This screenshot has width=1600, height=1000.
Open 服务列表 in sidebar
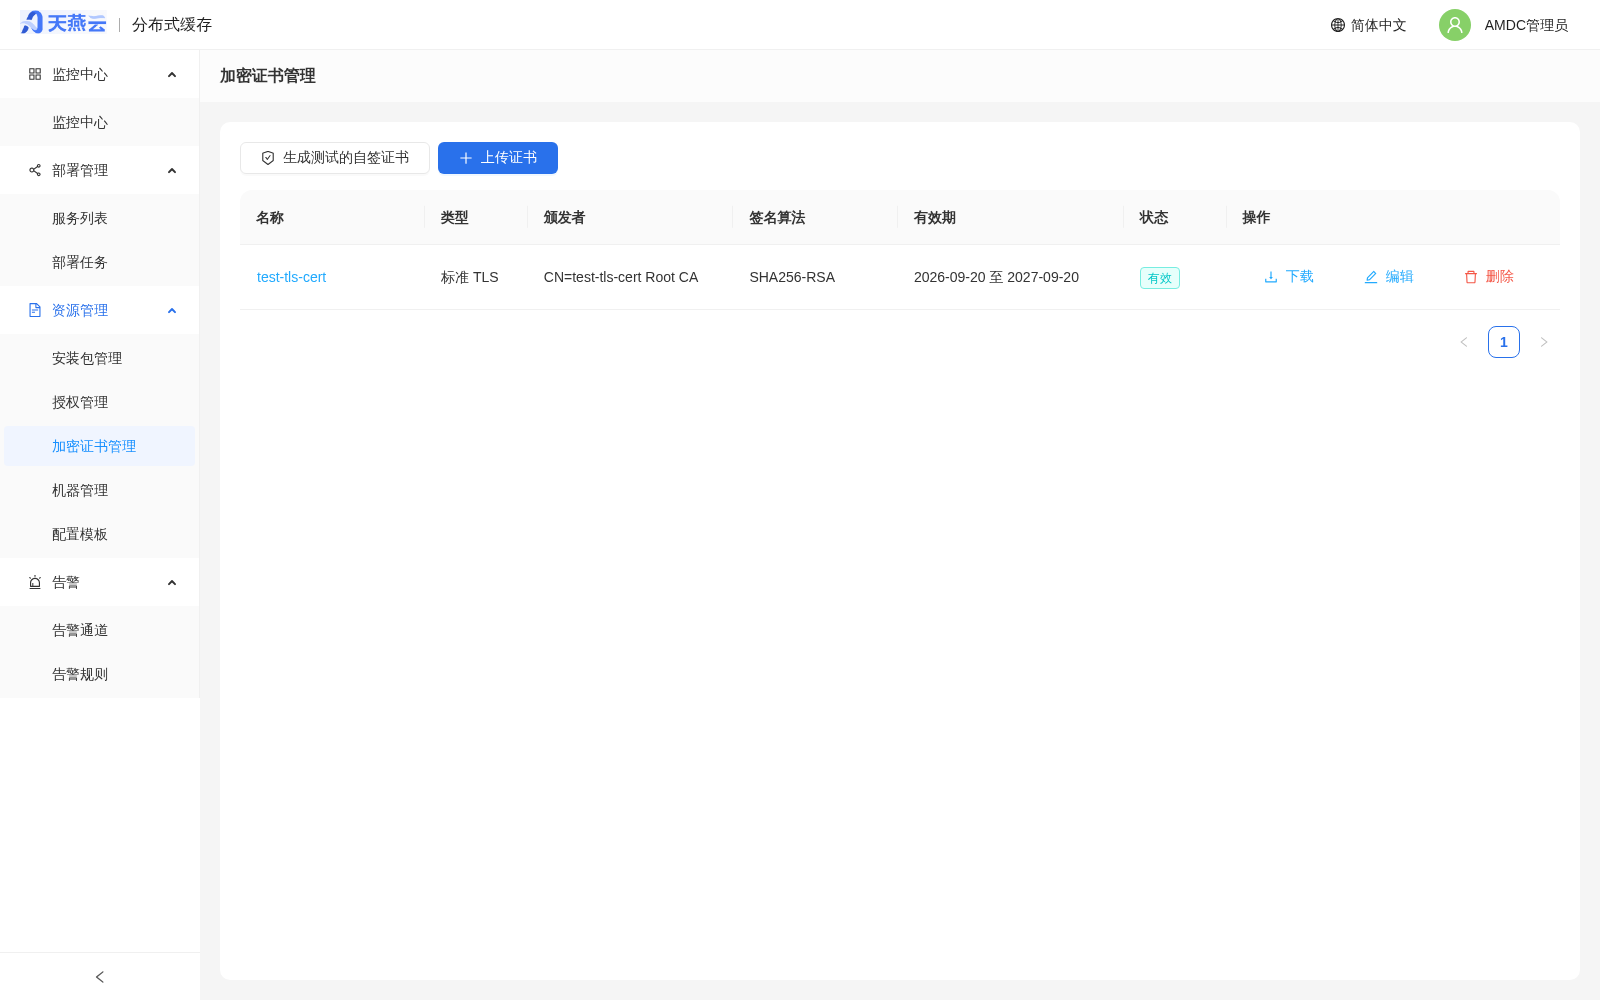coord(100,218)
